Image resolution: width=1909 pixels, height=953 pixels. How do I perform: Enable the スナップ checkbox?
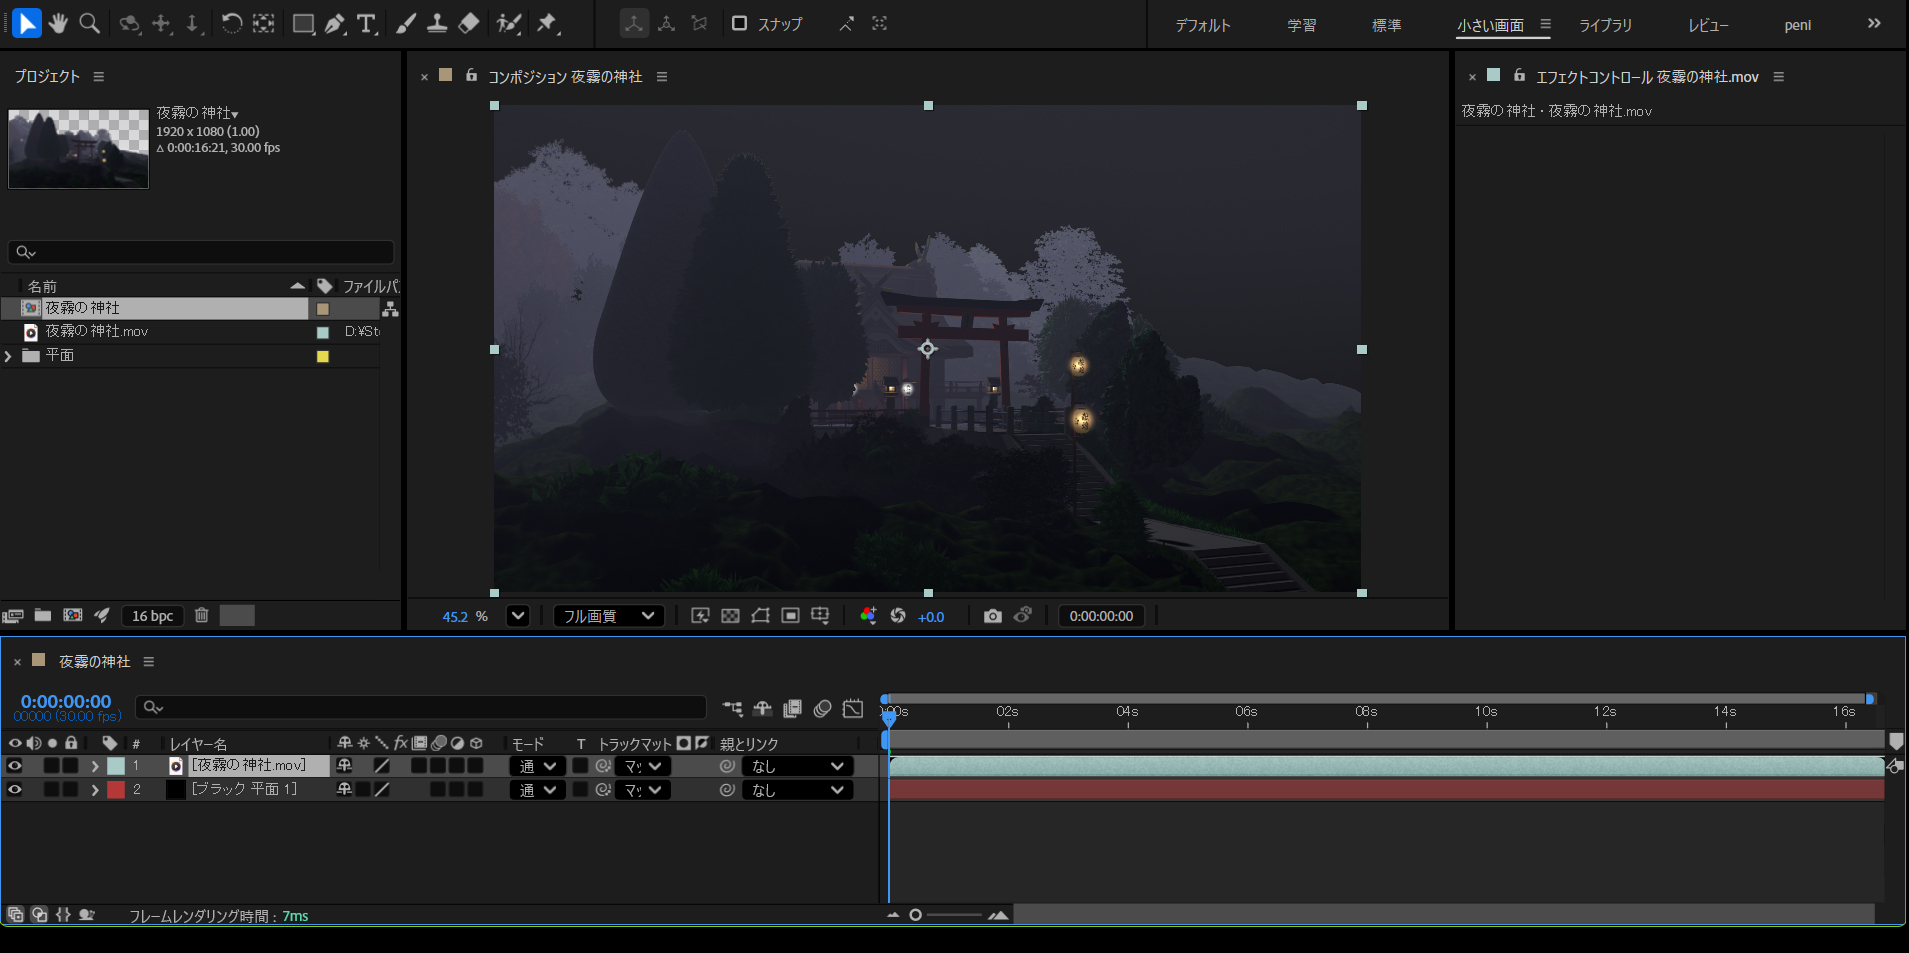coord(740,23)
